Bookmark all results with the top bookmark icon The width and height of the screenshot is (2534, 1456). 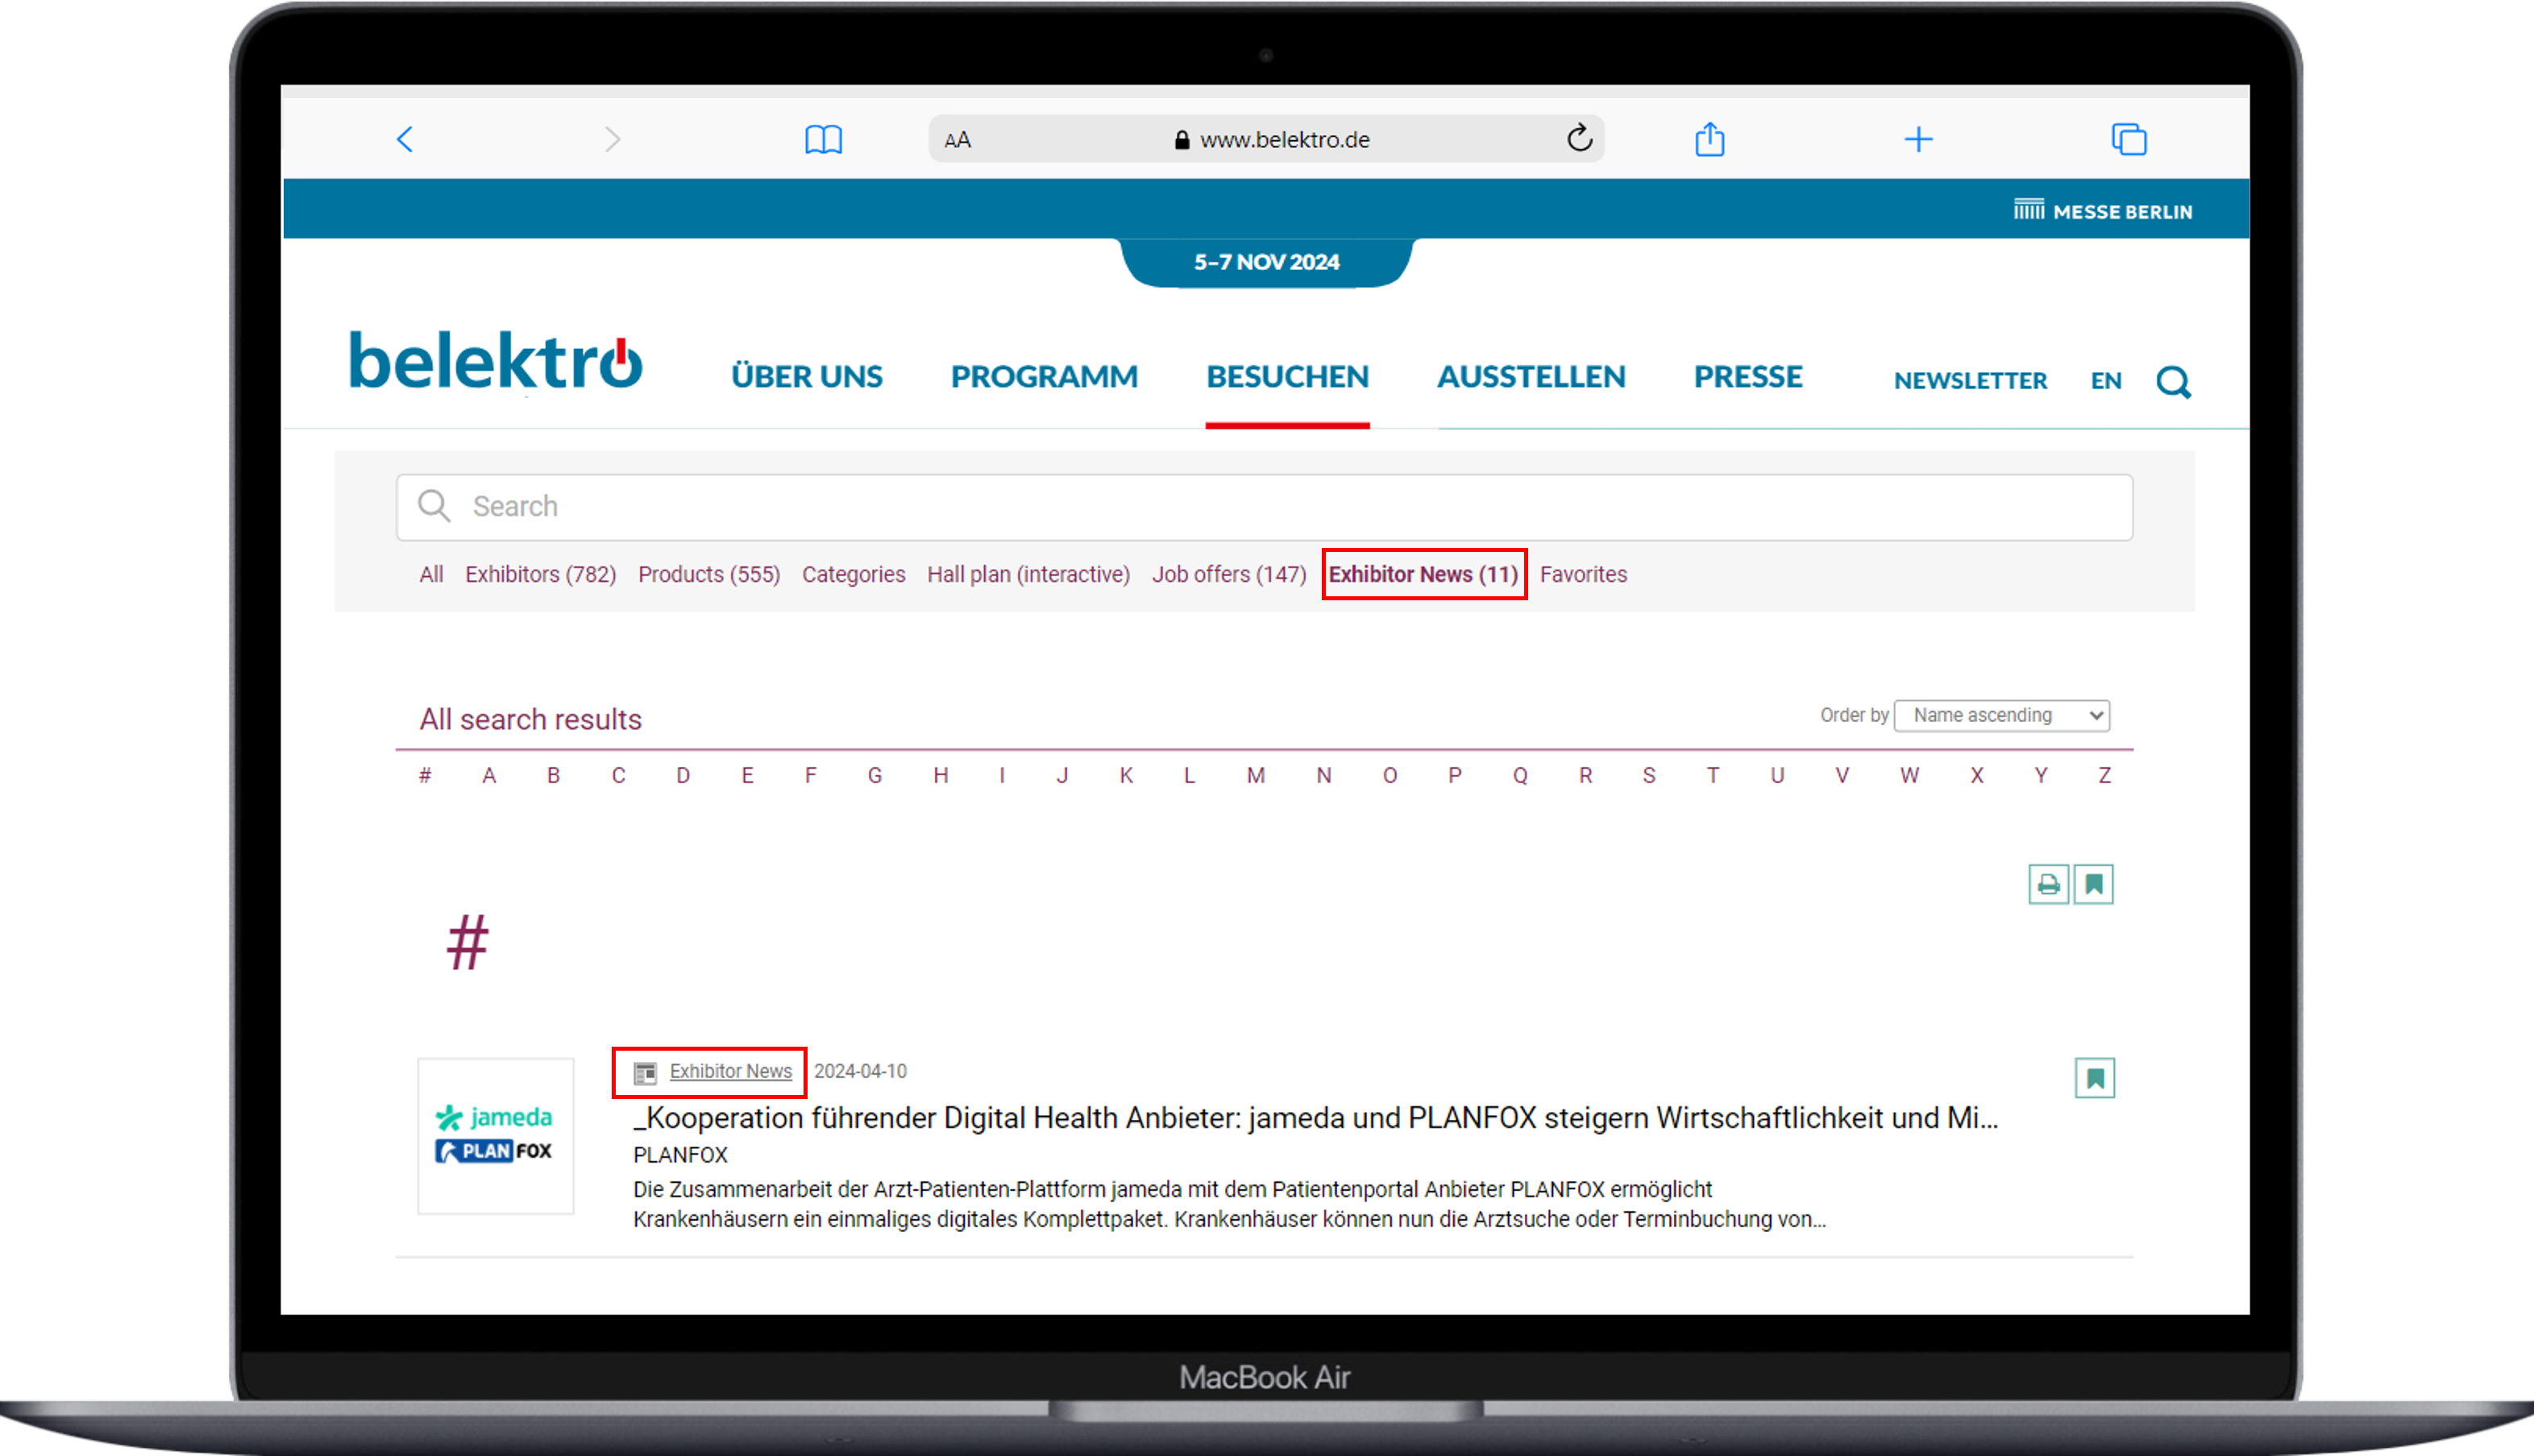click(2093, 884)
